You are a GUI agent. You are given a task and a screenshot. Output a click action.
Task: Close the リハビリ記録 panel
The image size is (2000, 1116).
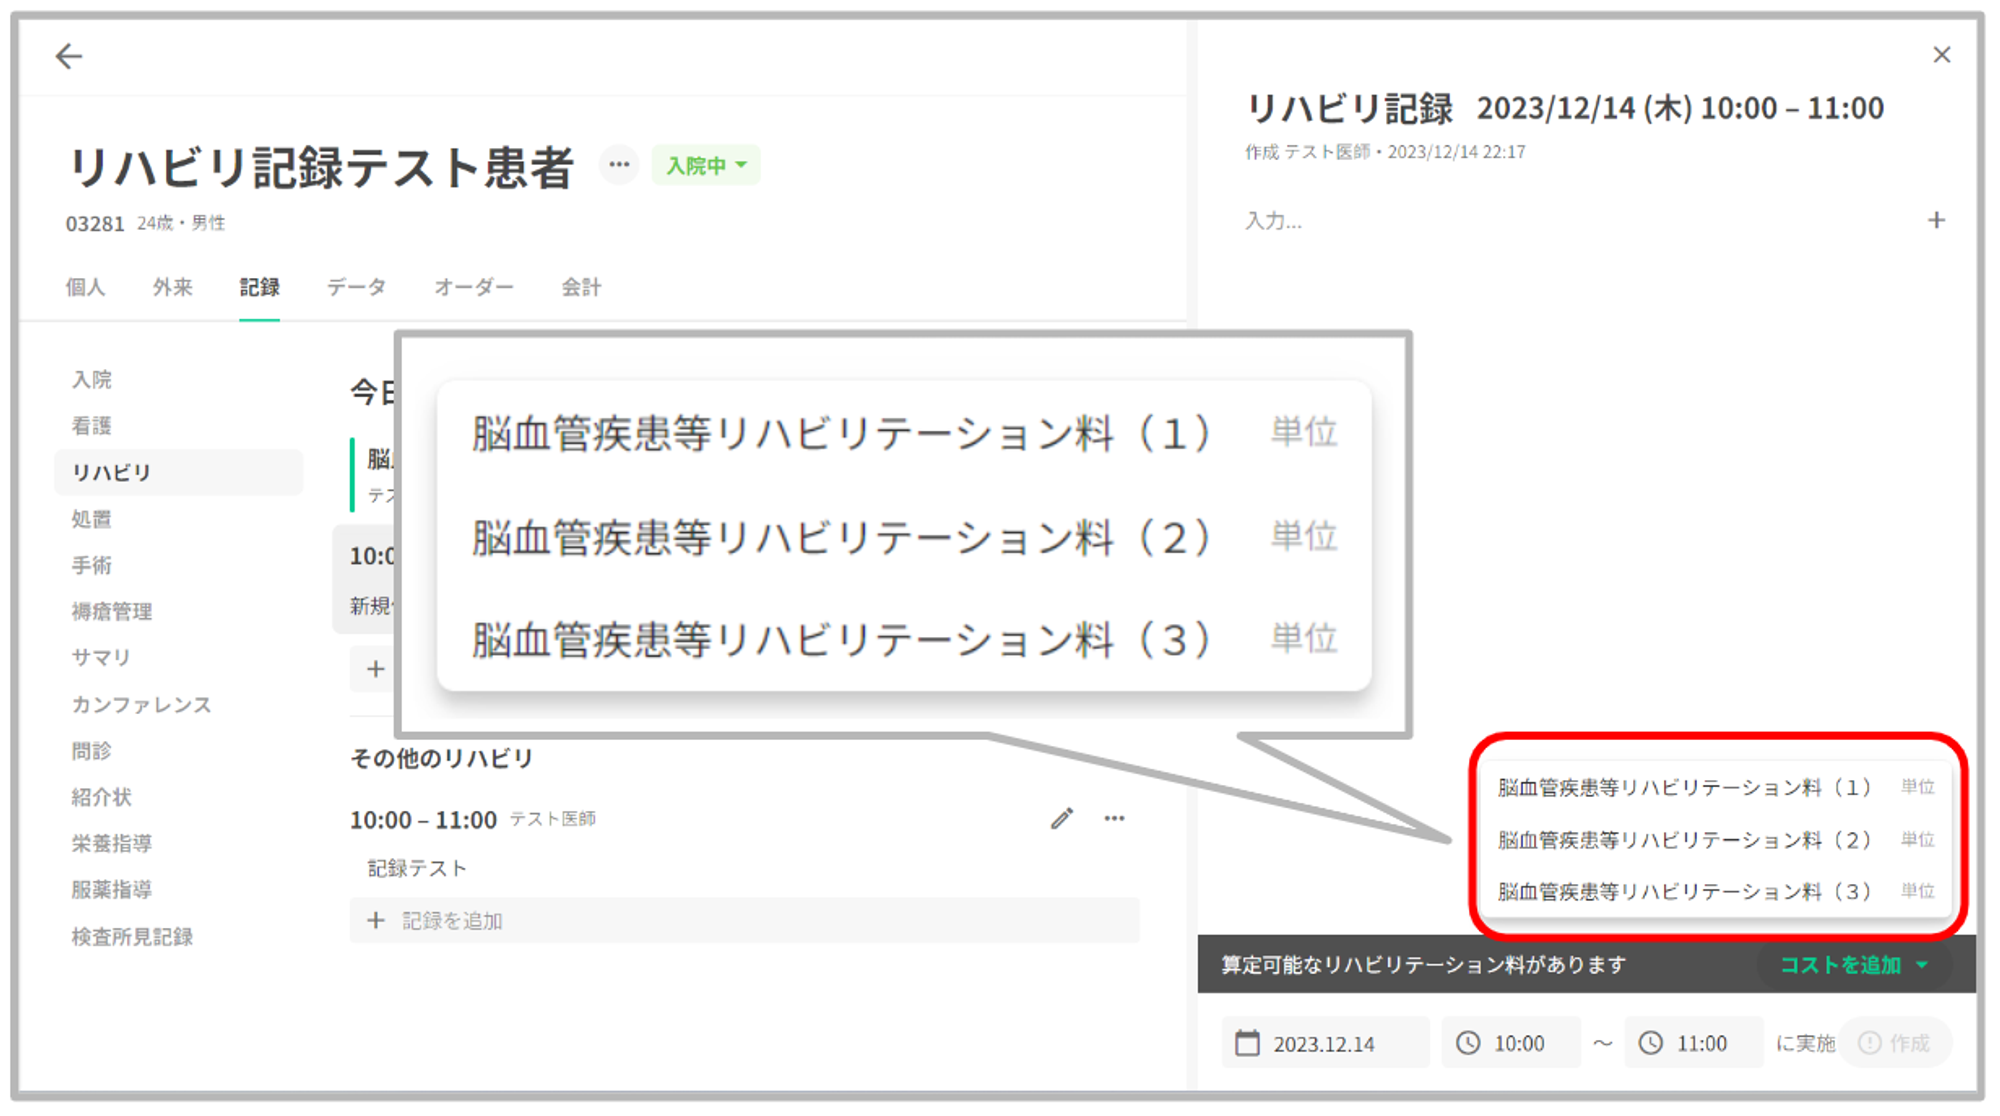tap(1941, 55)
